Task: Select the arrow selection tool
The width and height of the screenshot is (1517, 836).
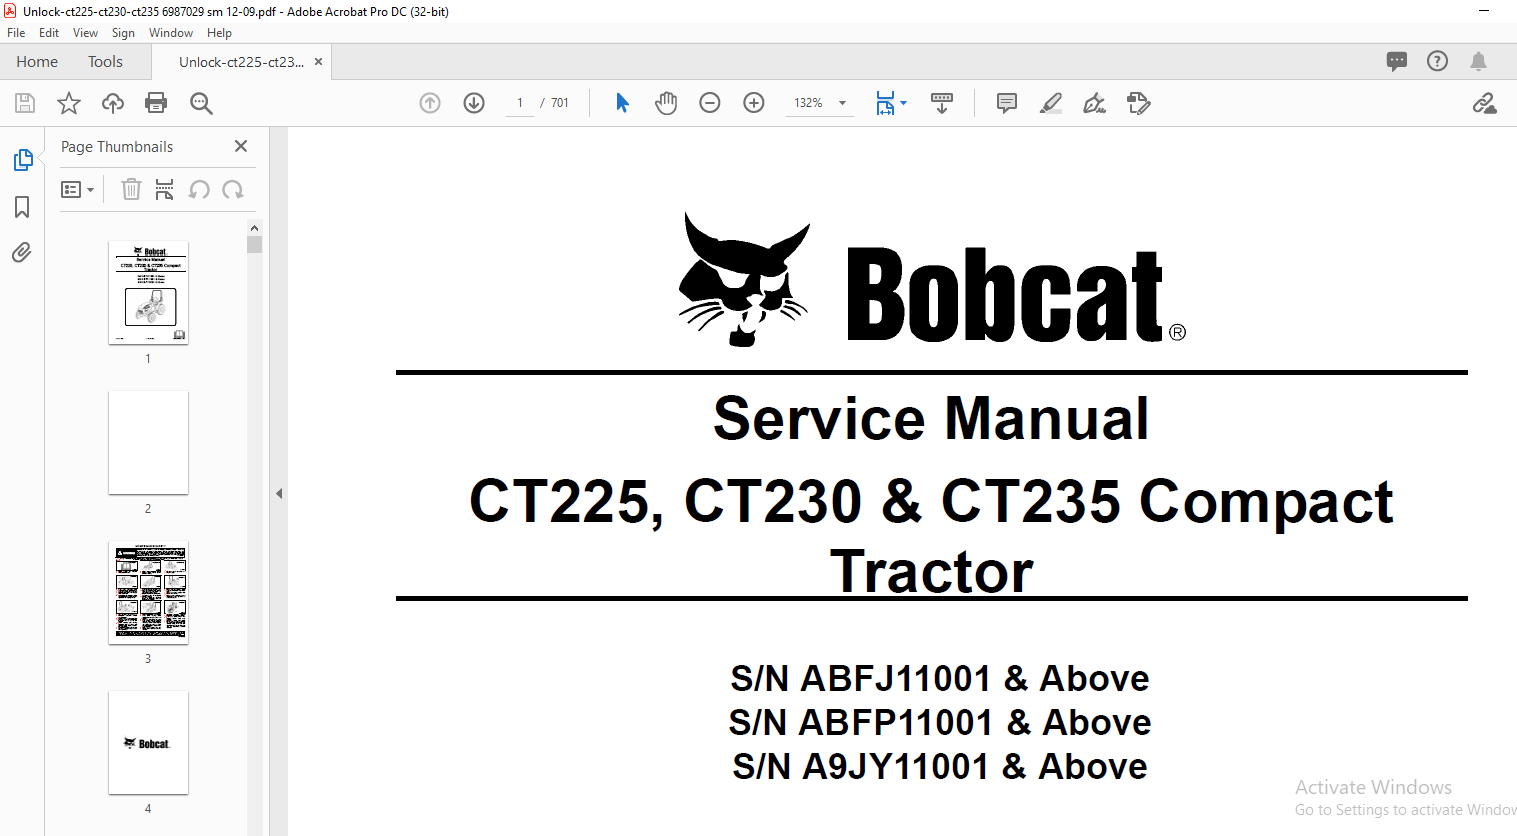Action: click(x=622, y=103)
